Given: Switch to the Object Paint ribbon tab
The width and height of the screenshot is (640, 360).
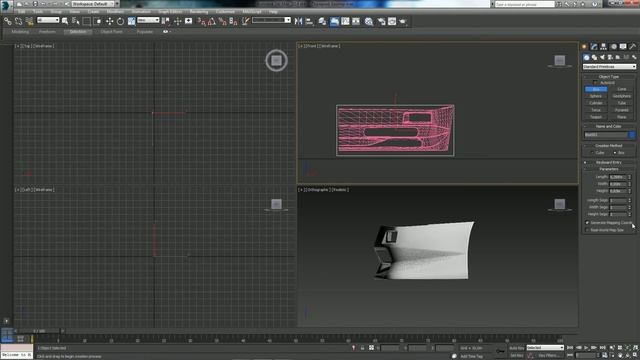Looking at the screenshot, I should [111, 31].
